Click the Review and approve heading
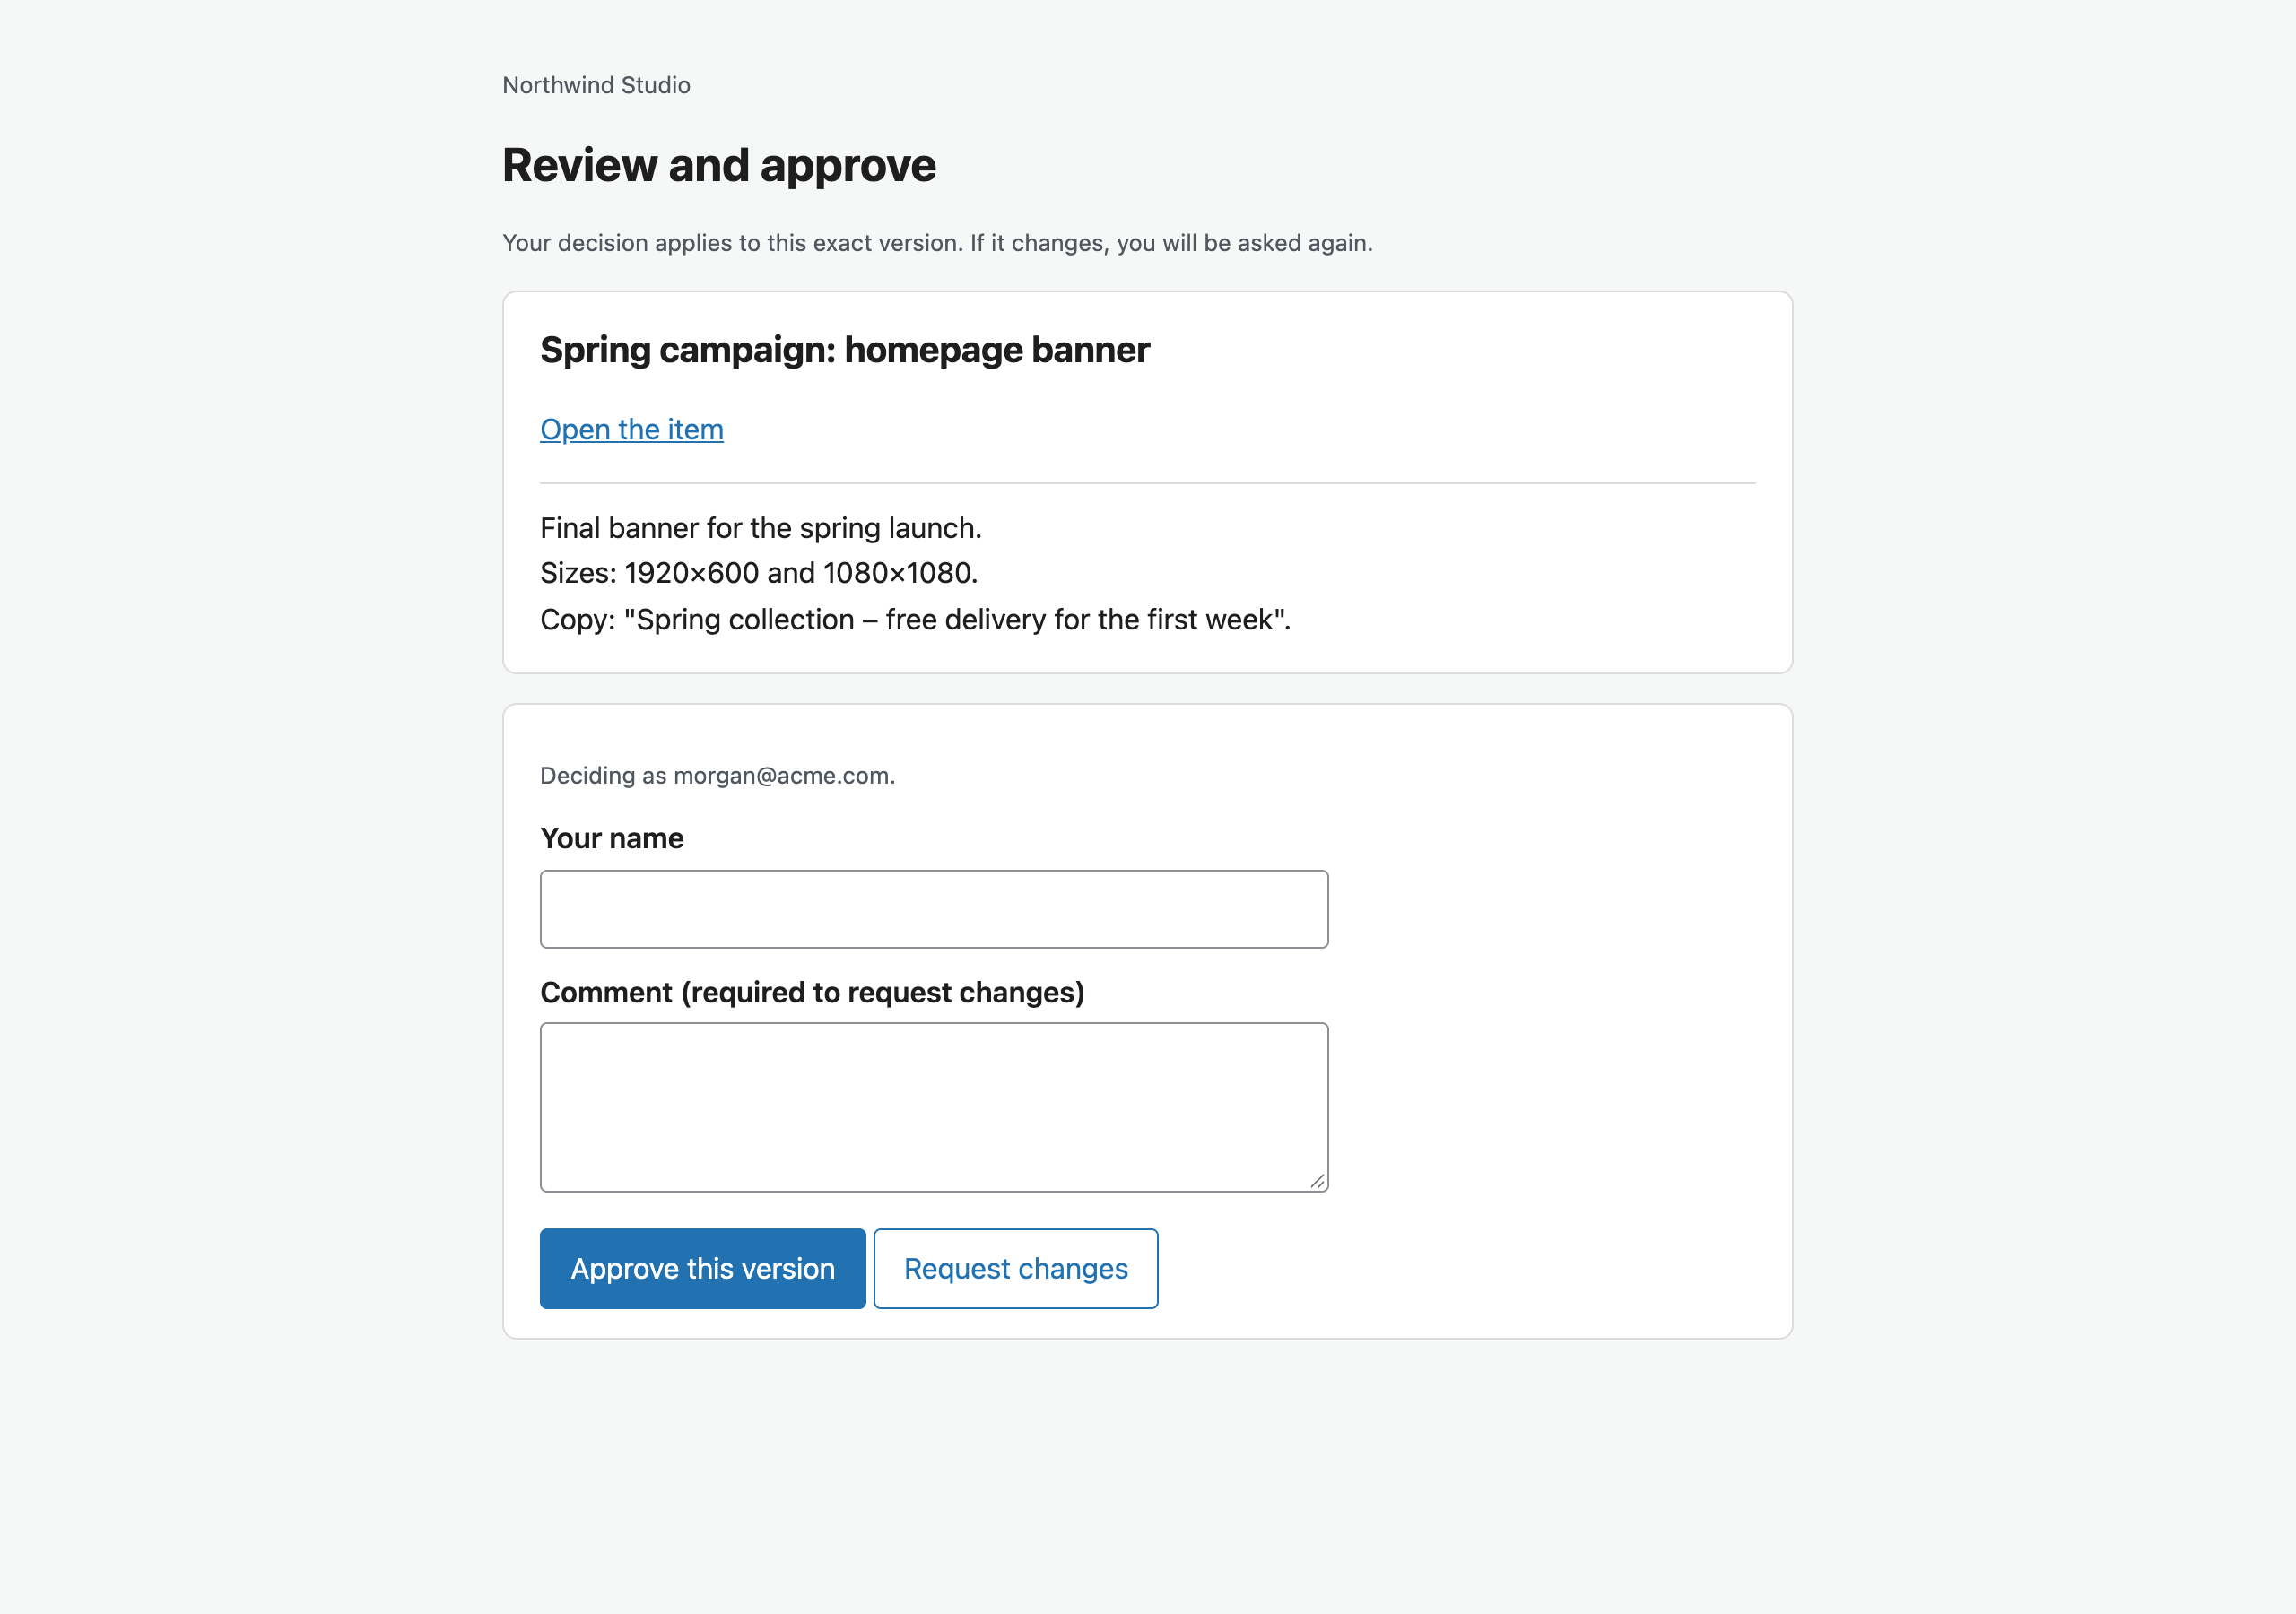Screen dimensions: 2296x1614 (719, 165)
